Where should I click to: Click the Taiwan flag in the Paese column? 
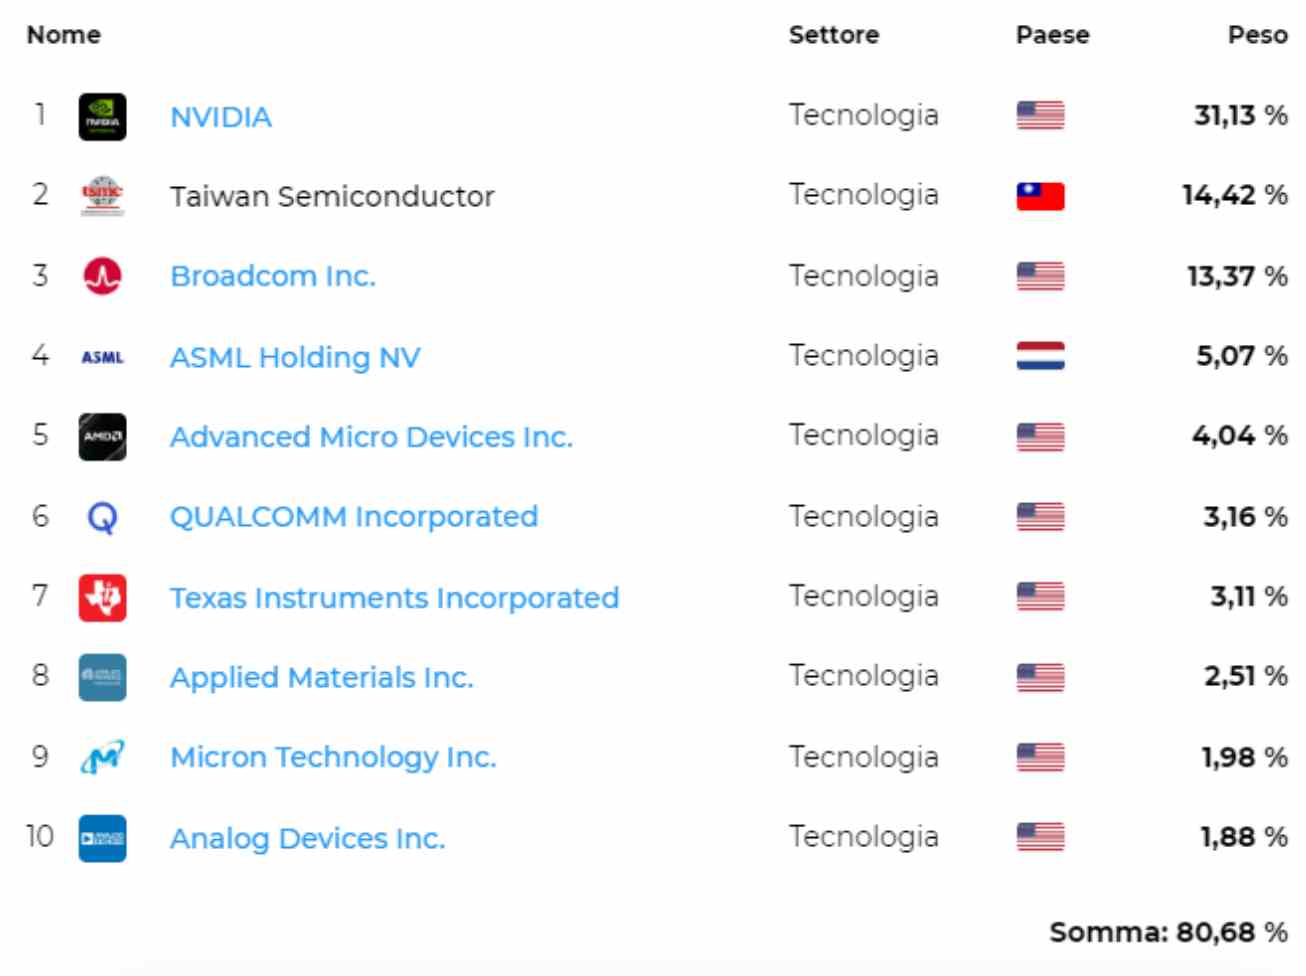(1040, 196)
